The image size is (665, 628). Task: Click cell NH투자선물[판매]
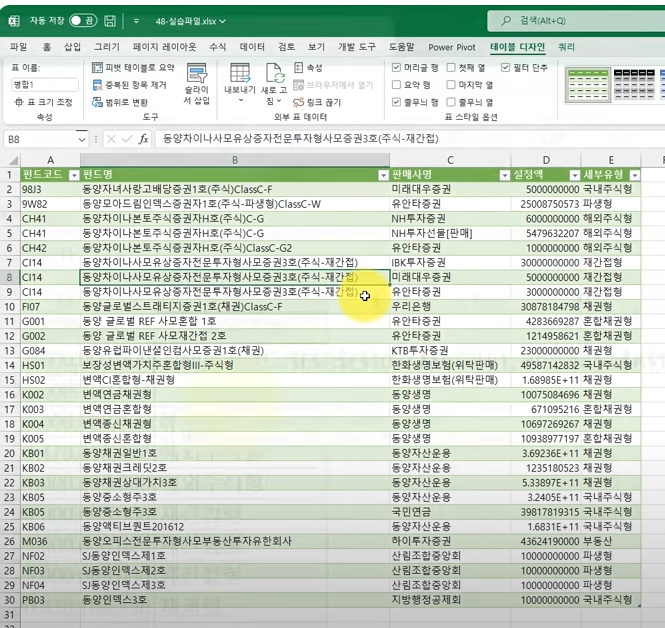450,233
